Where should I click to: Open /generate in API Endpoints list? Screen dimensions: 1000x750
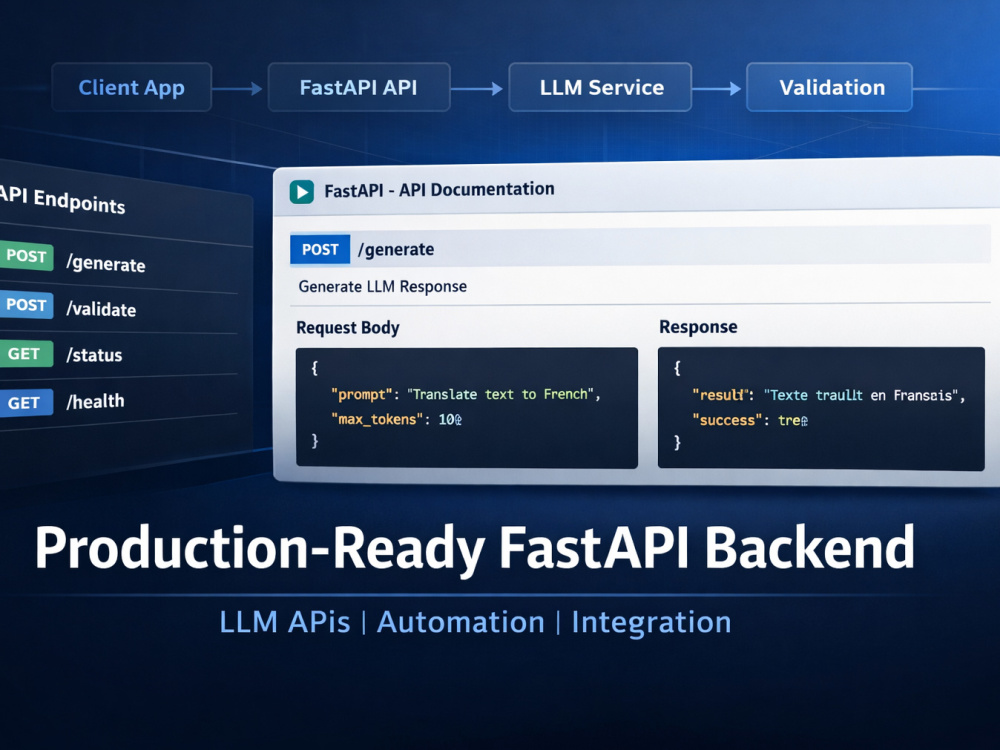coord(106,263)
